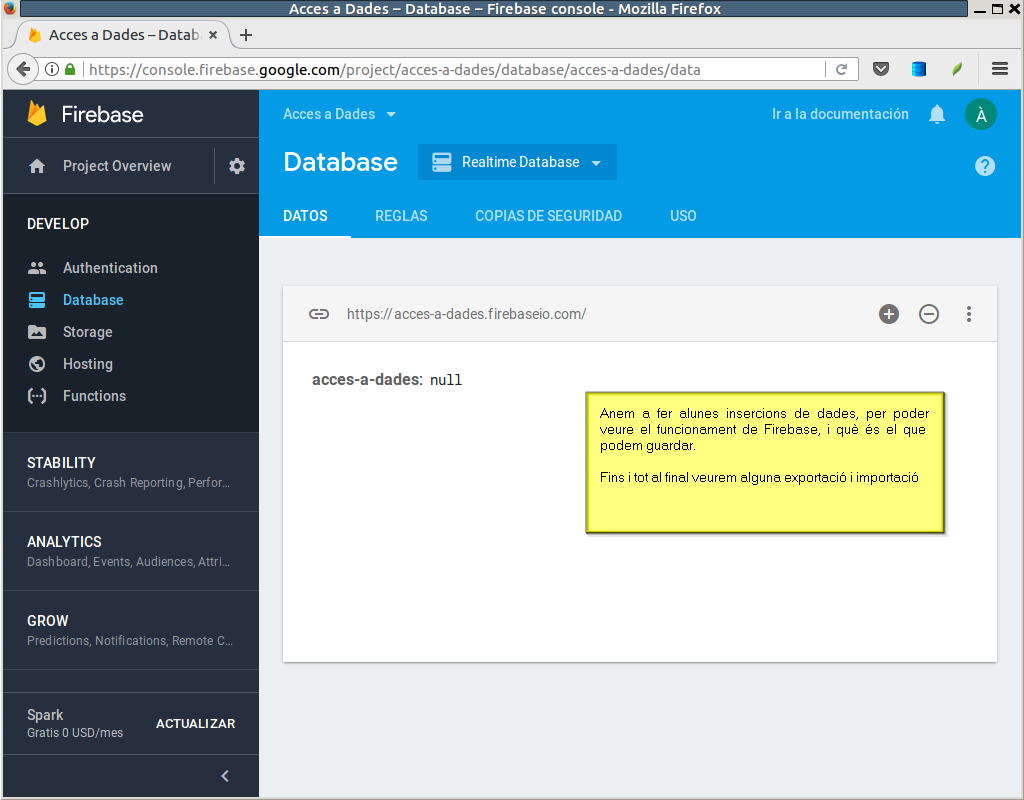Show site information icon in URL bar
1024x800 pixels.
(x=52, y=69)
